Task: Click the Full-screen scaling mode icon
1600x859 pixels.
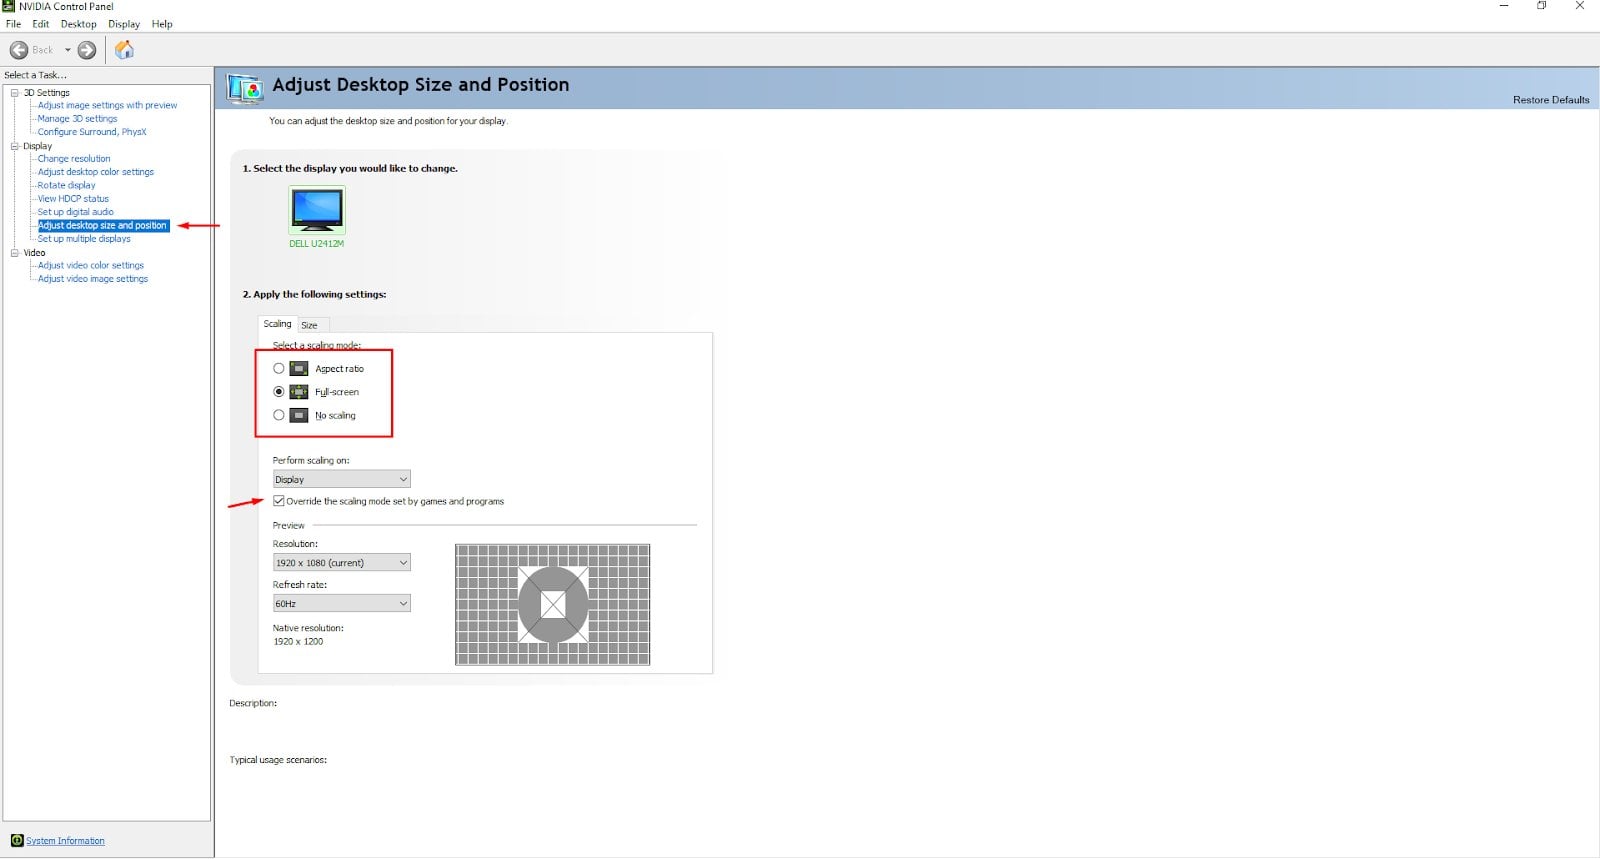Action: click(299, 392)
